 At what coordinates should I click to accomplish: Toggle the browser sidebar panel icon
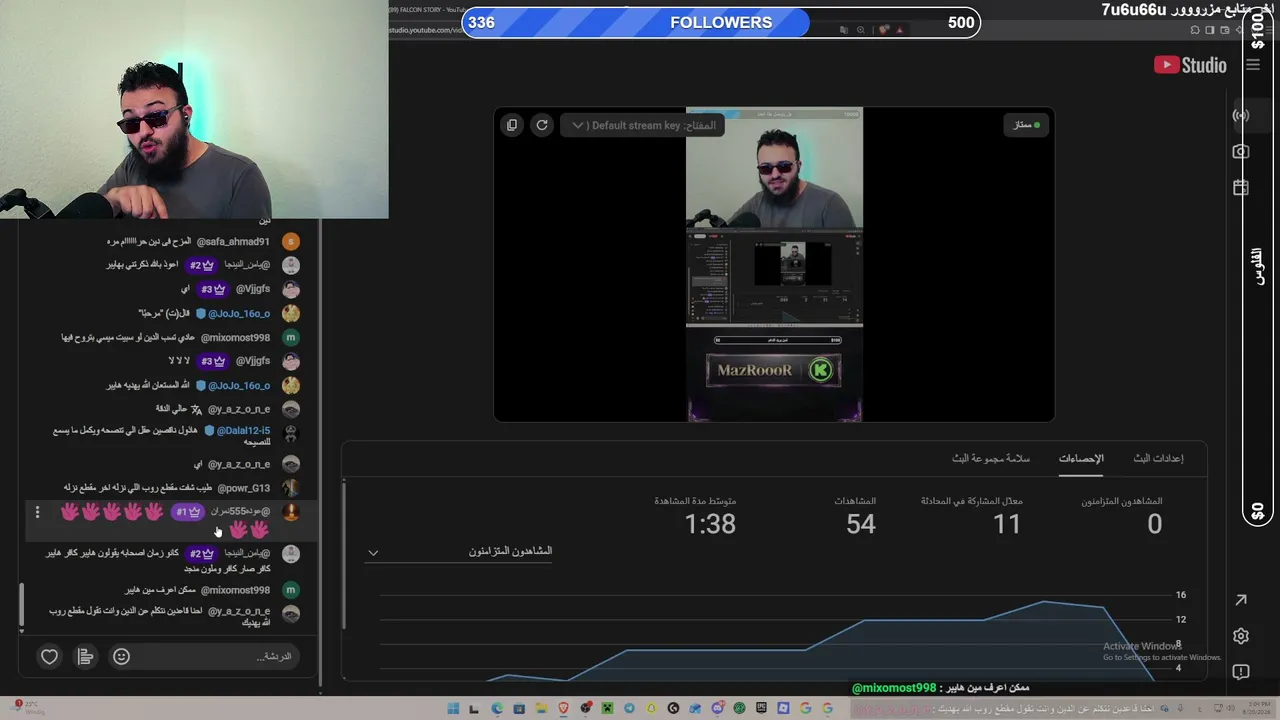coord(1209,30)
